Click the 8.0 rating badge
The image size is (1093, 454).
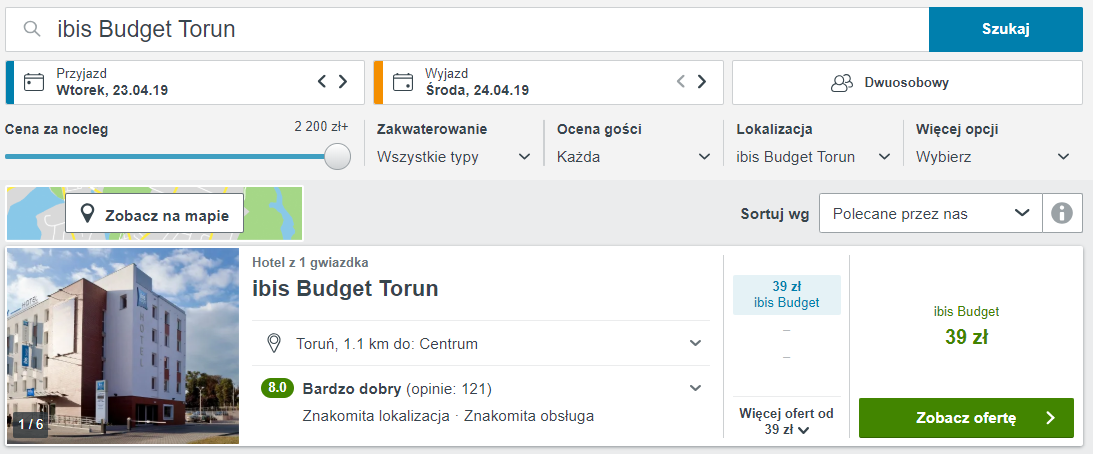coord(277,388)
